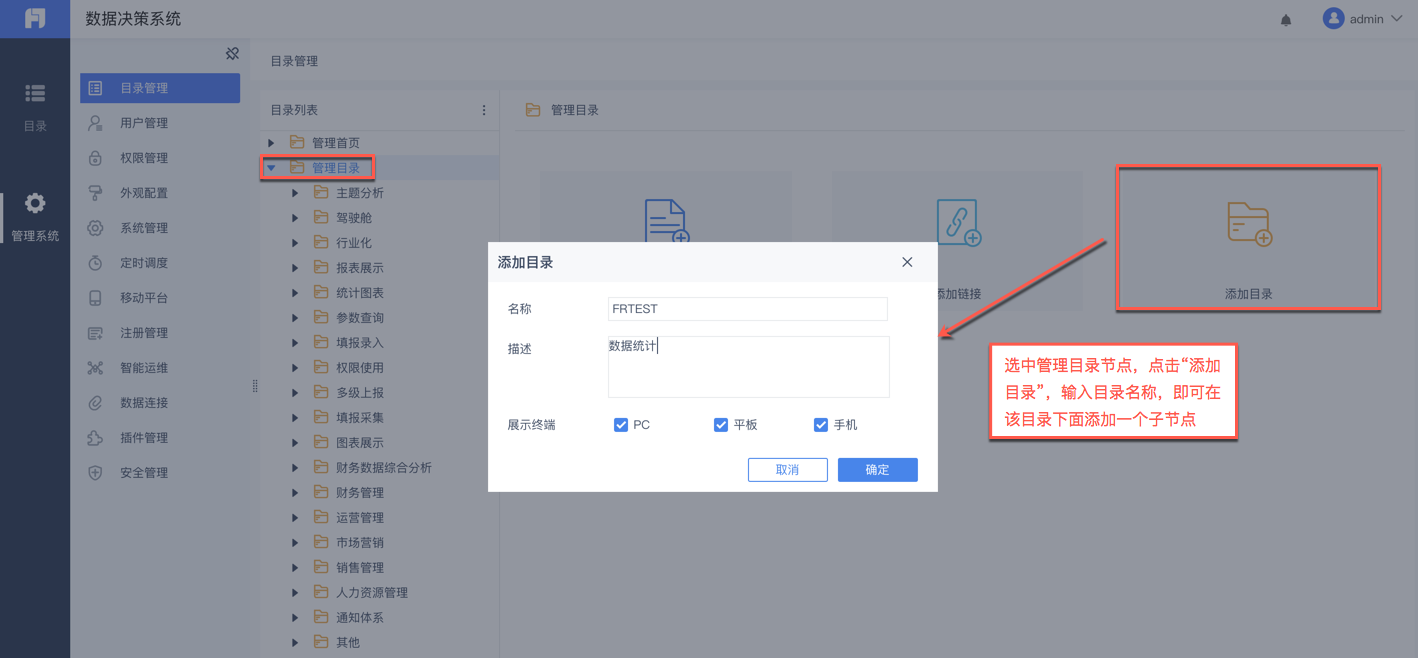Viewport: 1418px width, 658px height.
Task: Select the 用户管理 menu item
Action: tap(160, 123)
